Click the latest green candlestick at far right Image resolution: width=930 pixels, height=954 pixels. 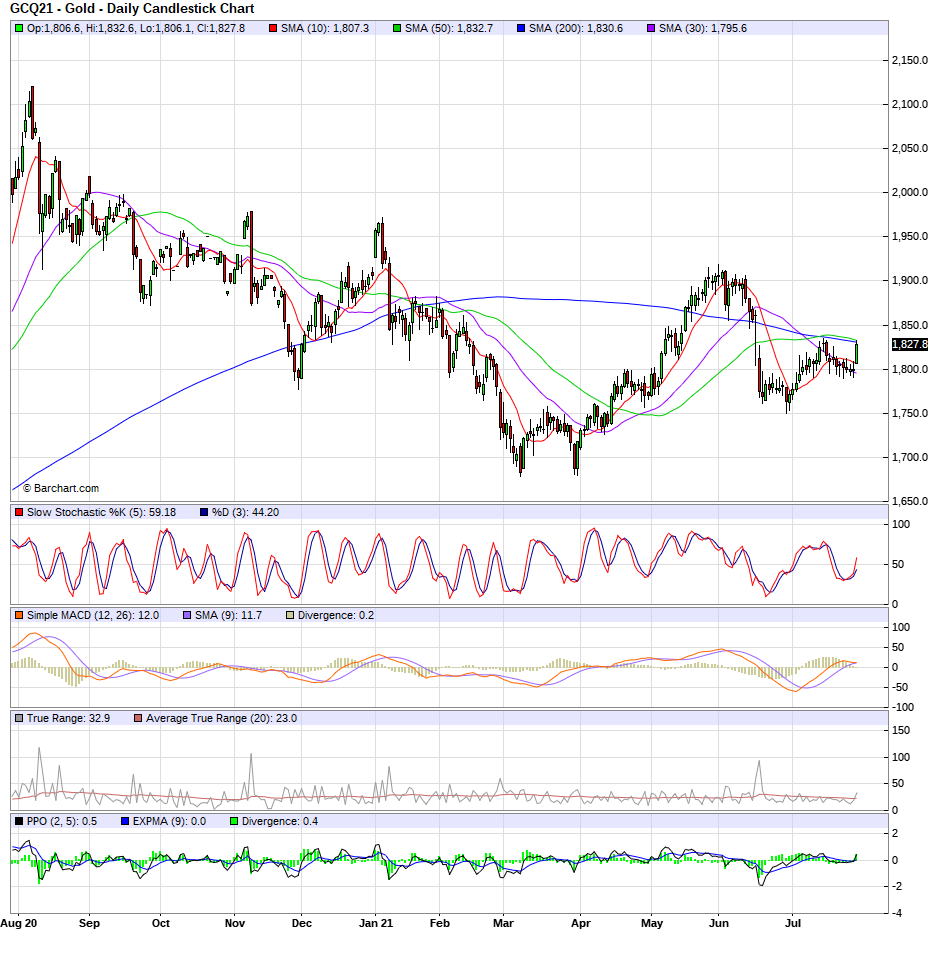tap(856, 352)
